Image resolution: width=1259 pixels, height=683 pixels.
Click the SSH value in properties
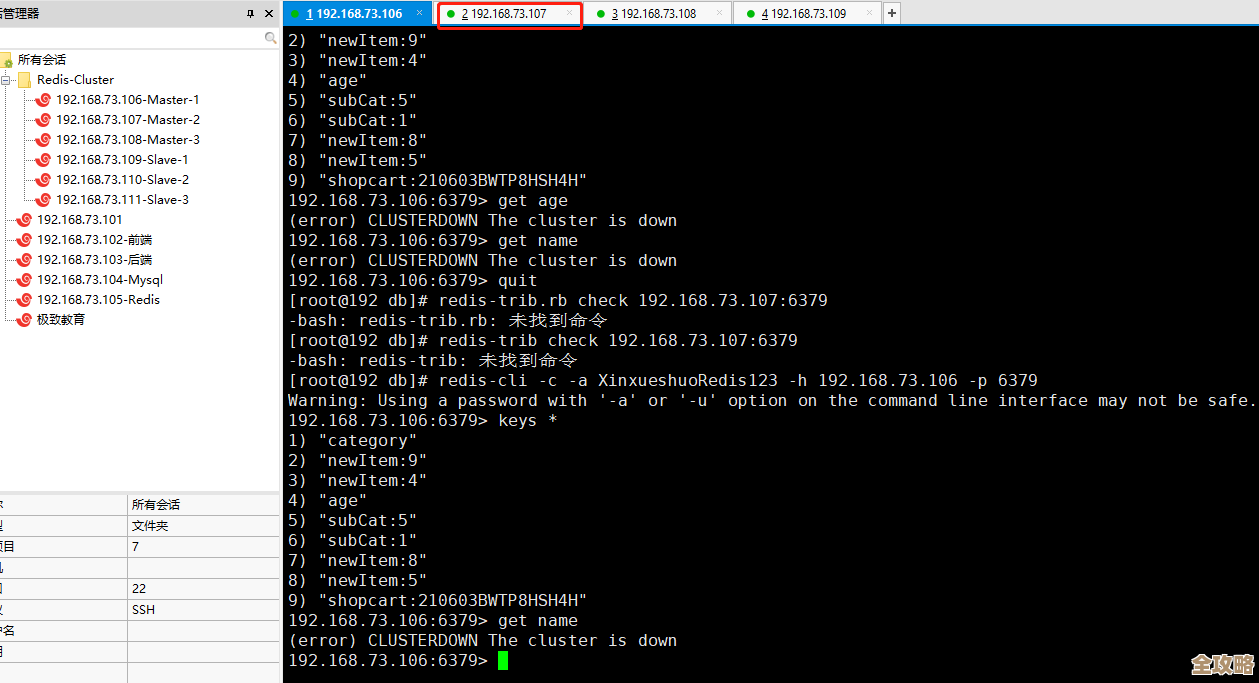143,610
